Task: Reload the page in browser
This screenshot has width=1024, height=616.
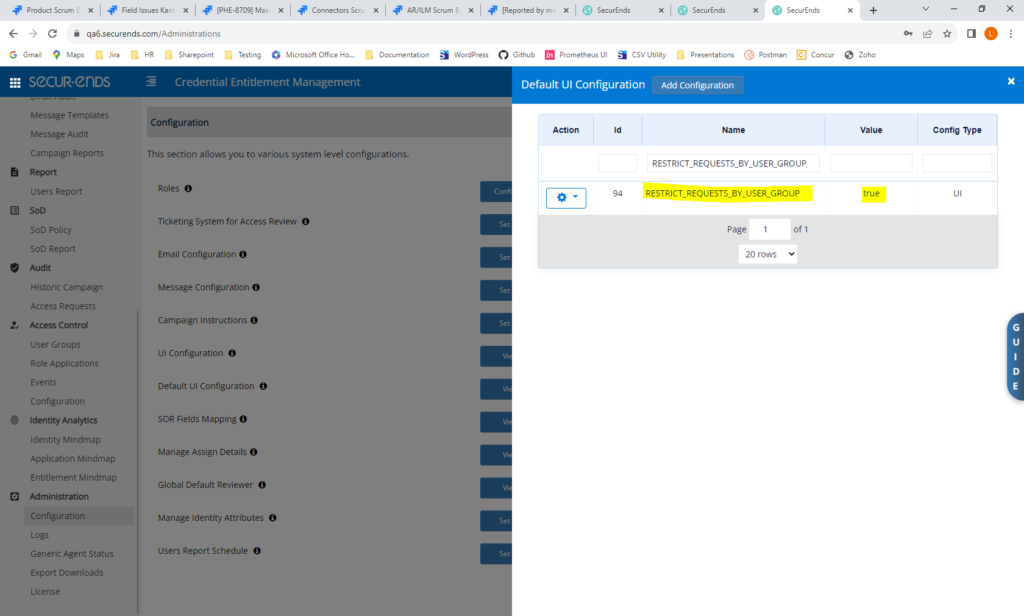Action: [x=52, y=33]
